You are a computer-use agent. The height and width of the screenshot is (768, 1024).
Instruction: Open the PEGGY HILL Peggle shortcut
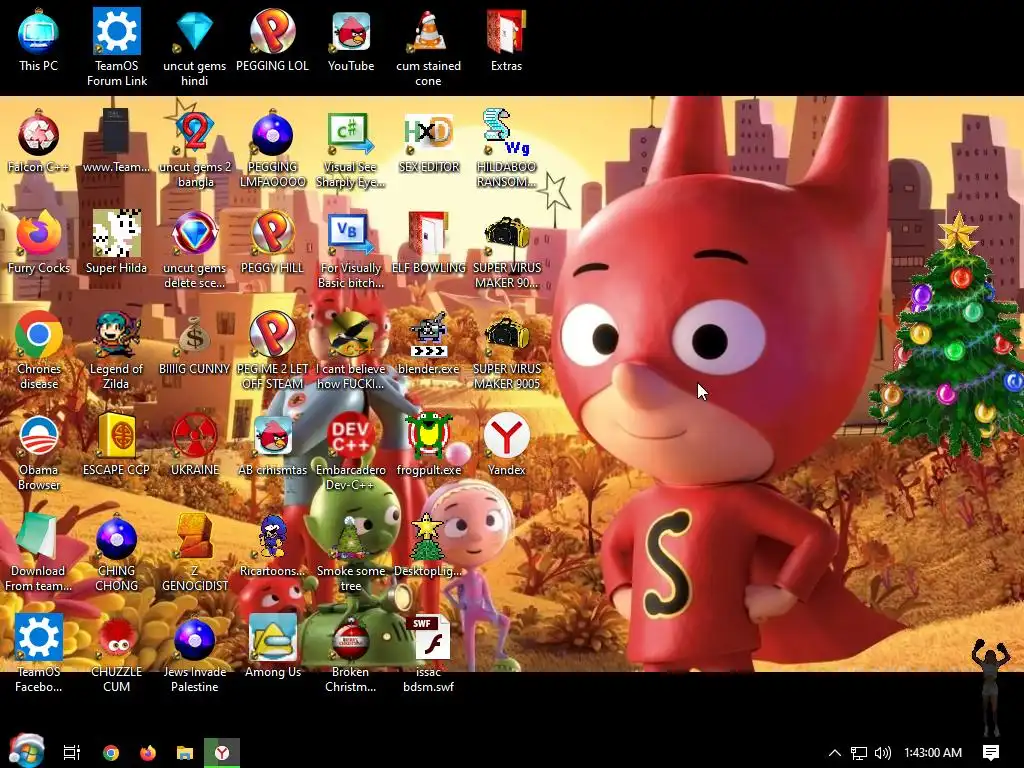[272, 243]
